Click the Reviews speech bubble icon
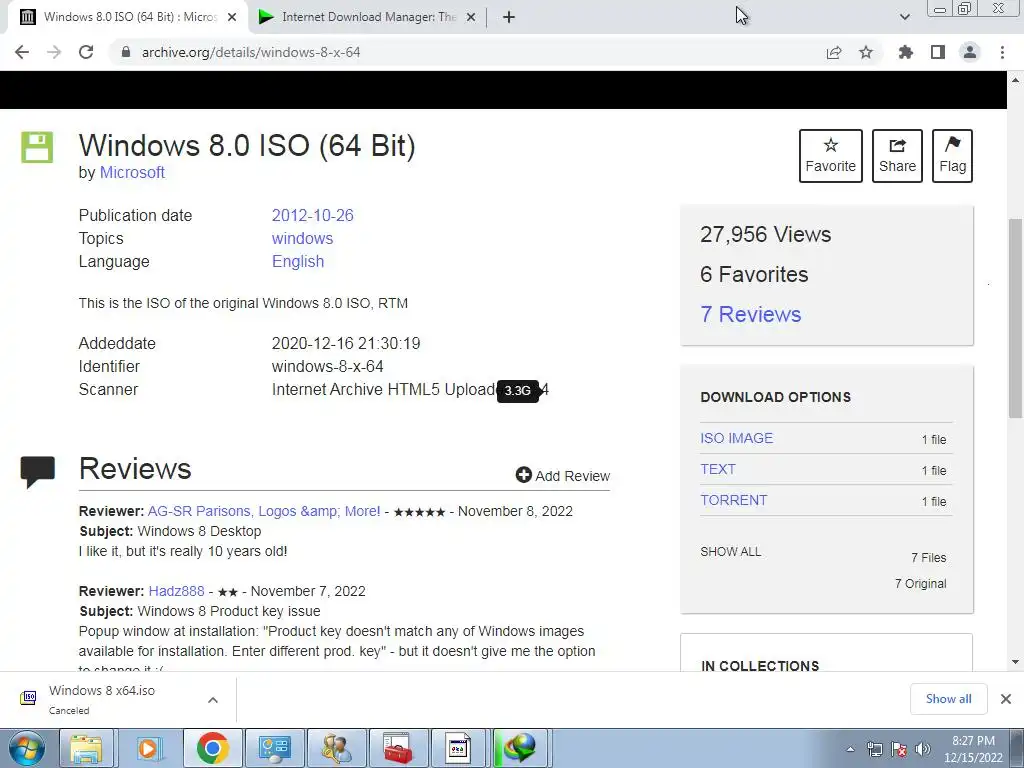 tap(37, 472)
